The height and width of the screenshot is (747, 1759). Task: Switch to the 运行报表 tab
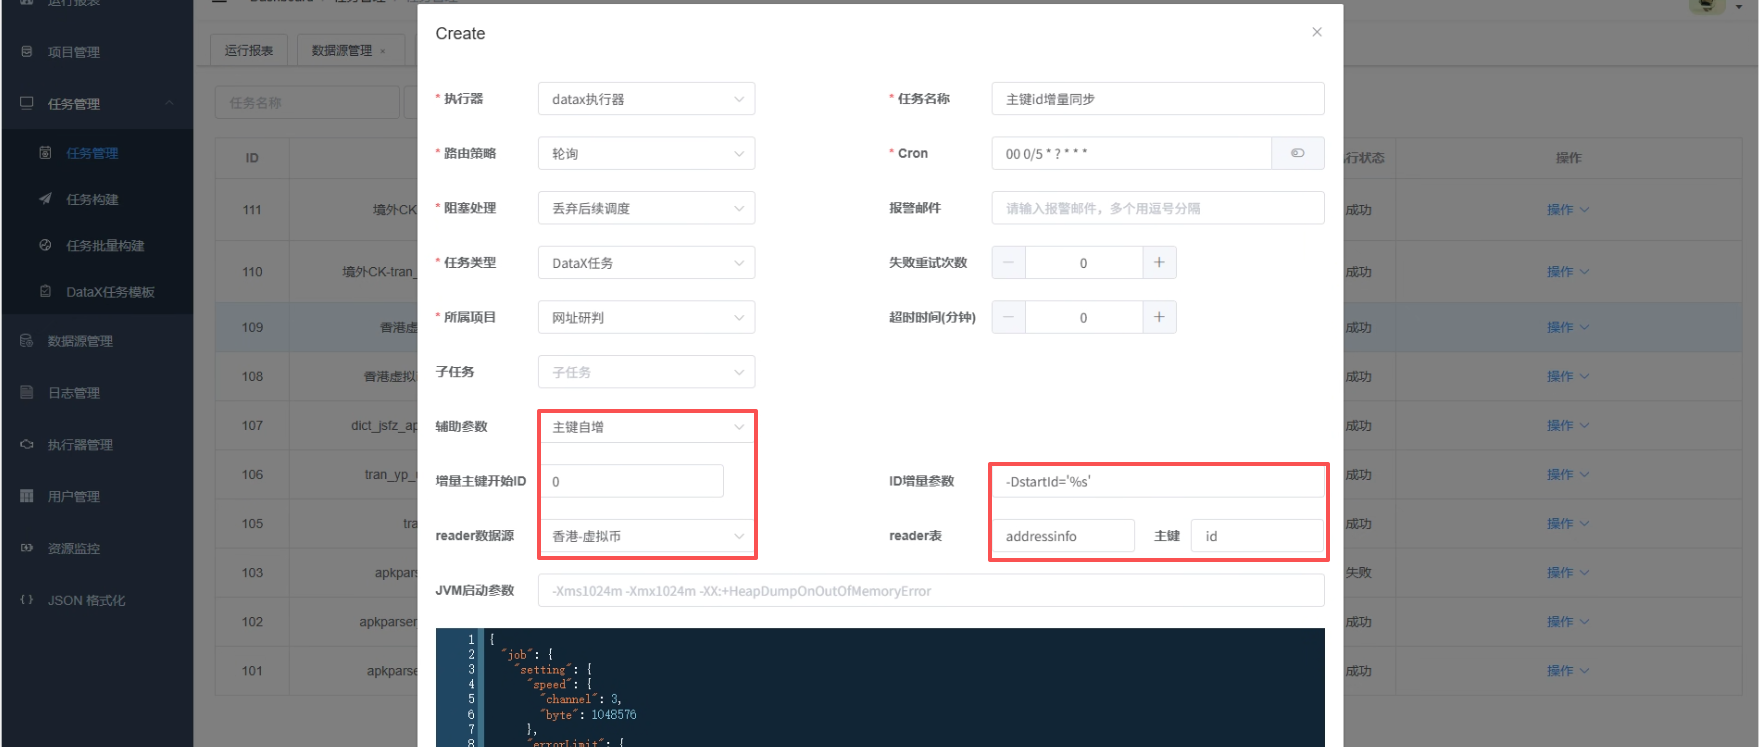249,50
